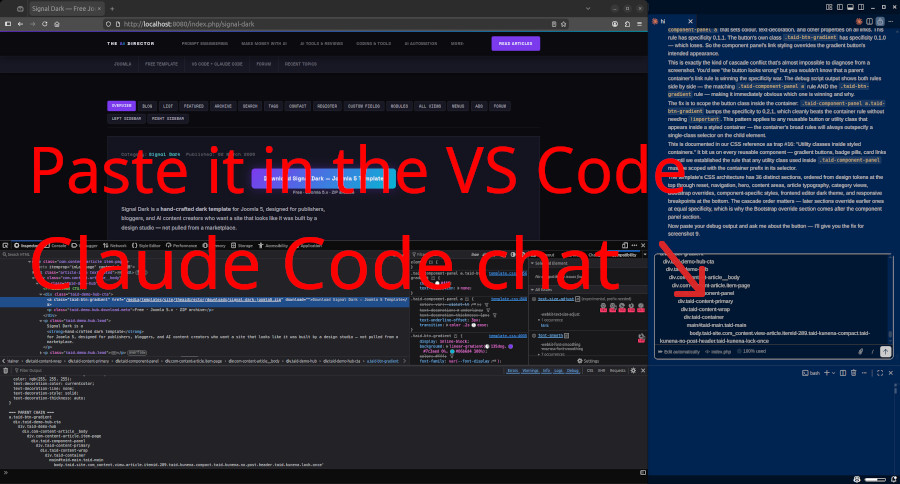The width and height of the screenshot is (900, 484).
Task: Open FEATURED demo page pill
Action: (x=194, y=106)
